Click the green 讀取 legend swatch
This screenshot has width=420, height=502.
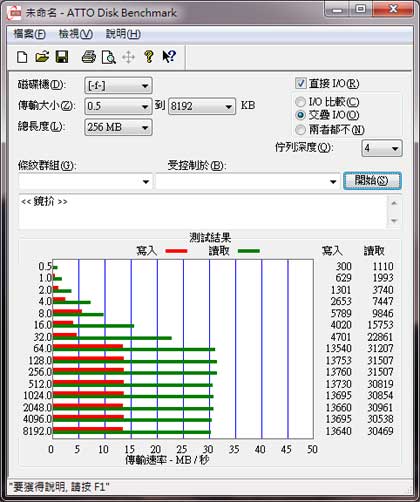click(249, 251)
